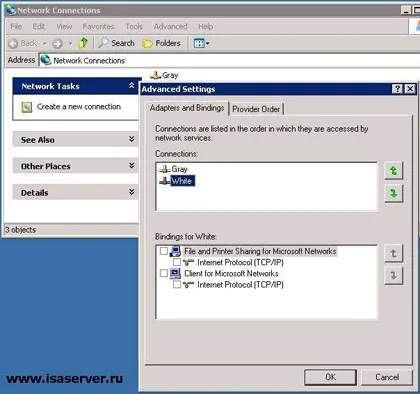Switch to Adapters and Bindings tab

pyautogui.click(x=187, y=108)
